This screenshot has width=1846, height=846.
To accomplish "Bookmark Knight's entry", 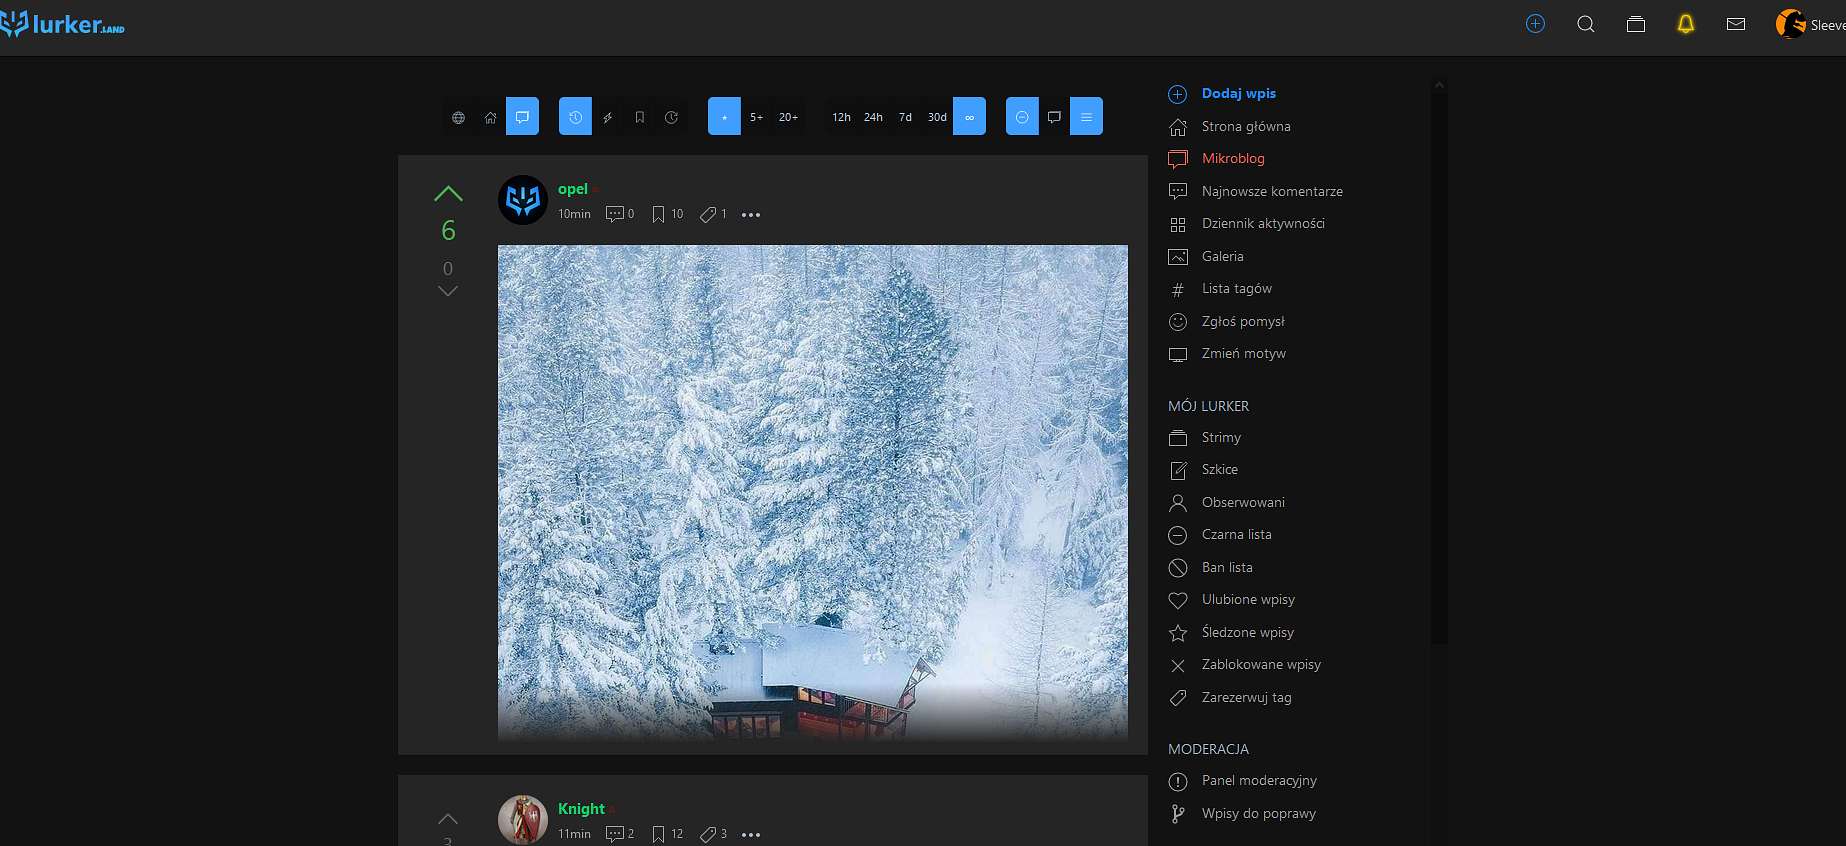I will click(667, 834).
